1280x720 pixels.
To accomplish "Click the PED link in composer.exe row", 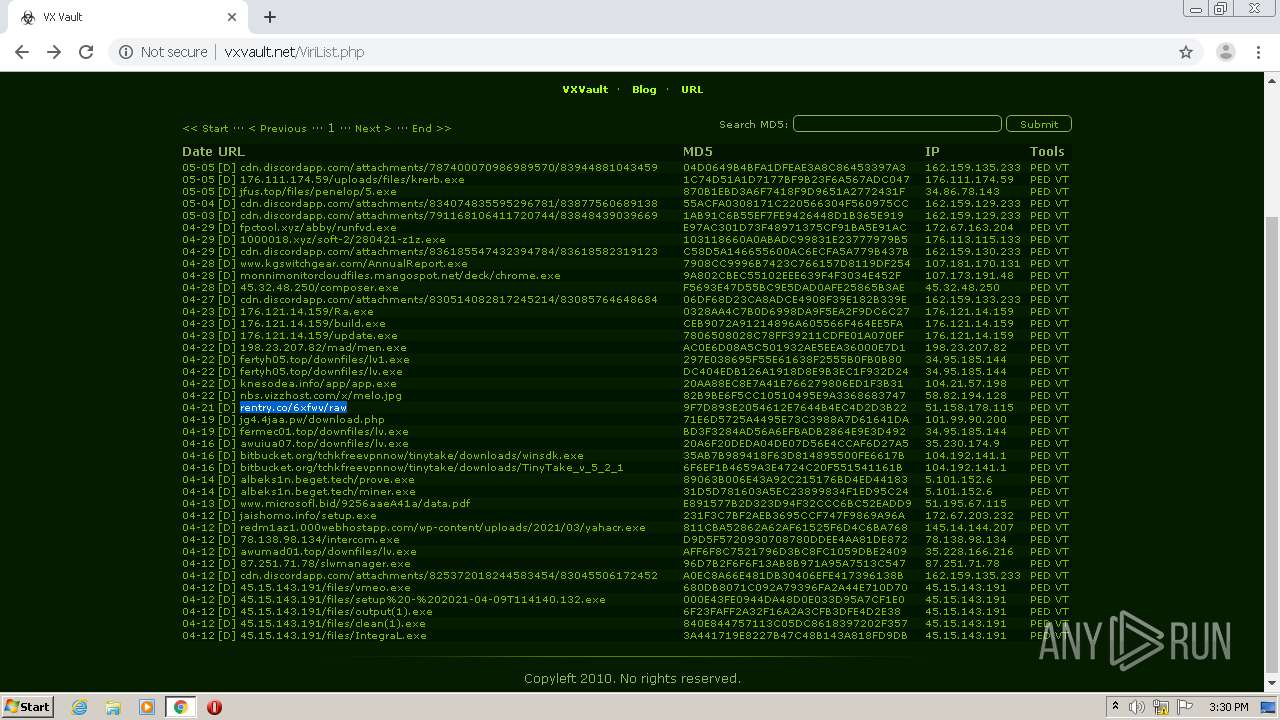I will (1040, 287).
